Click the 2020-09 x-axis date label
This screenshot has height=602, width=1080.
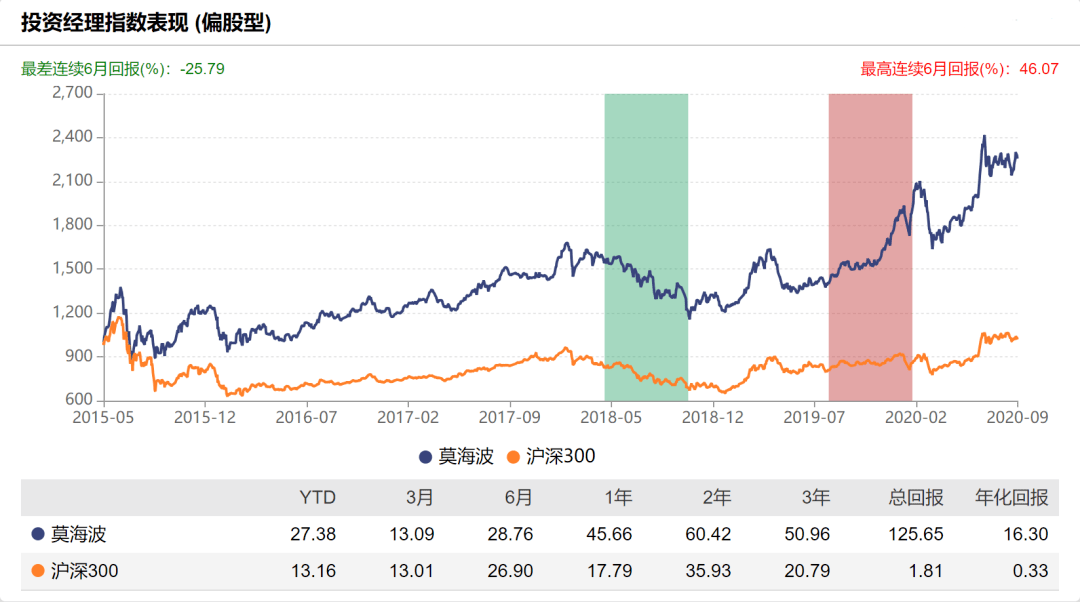(1017, 417)
